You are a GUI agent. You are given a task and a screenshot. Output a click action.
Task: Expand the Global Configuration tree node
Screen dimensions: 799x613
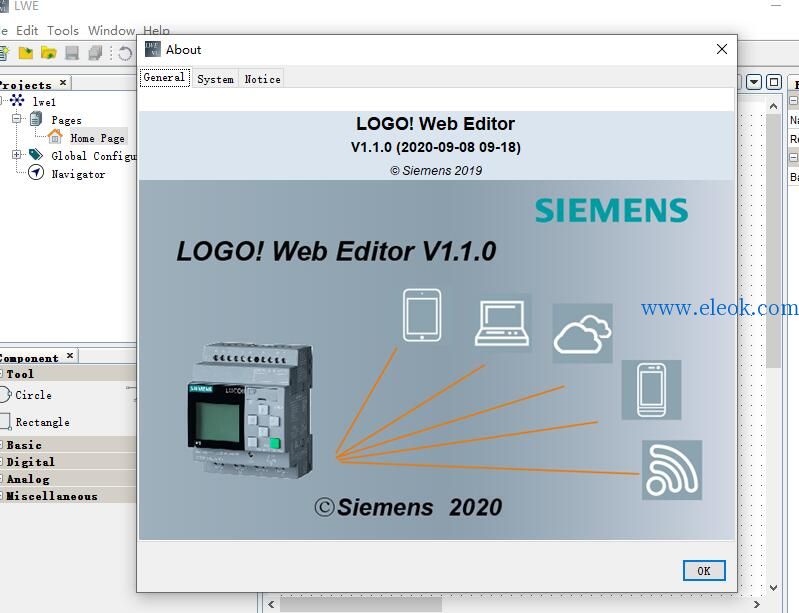(17, 154)
